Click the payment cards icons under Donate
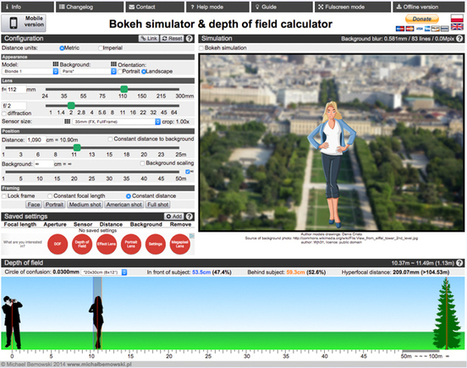Screen dimensions: 467x368 [x=422, y=29]
